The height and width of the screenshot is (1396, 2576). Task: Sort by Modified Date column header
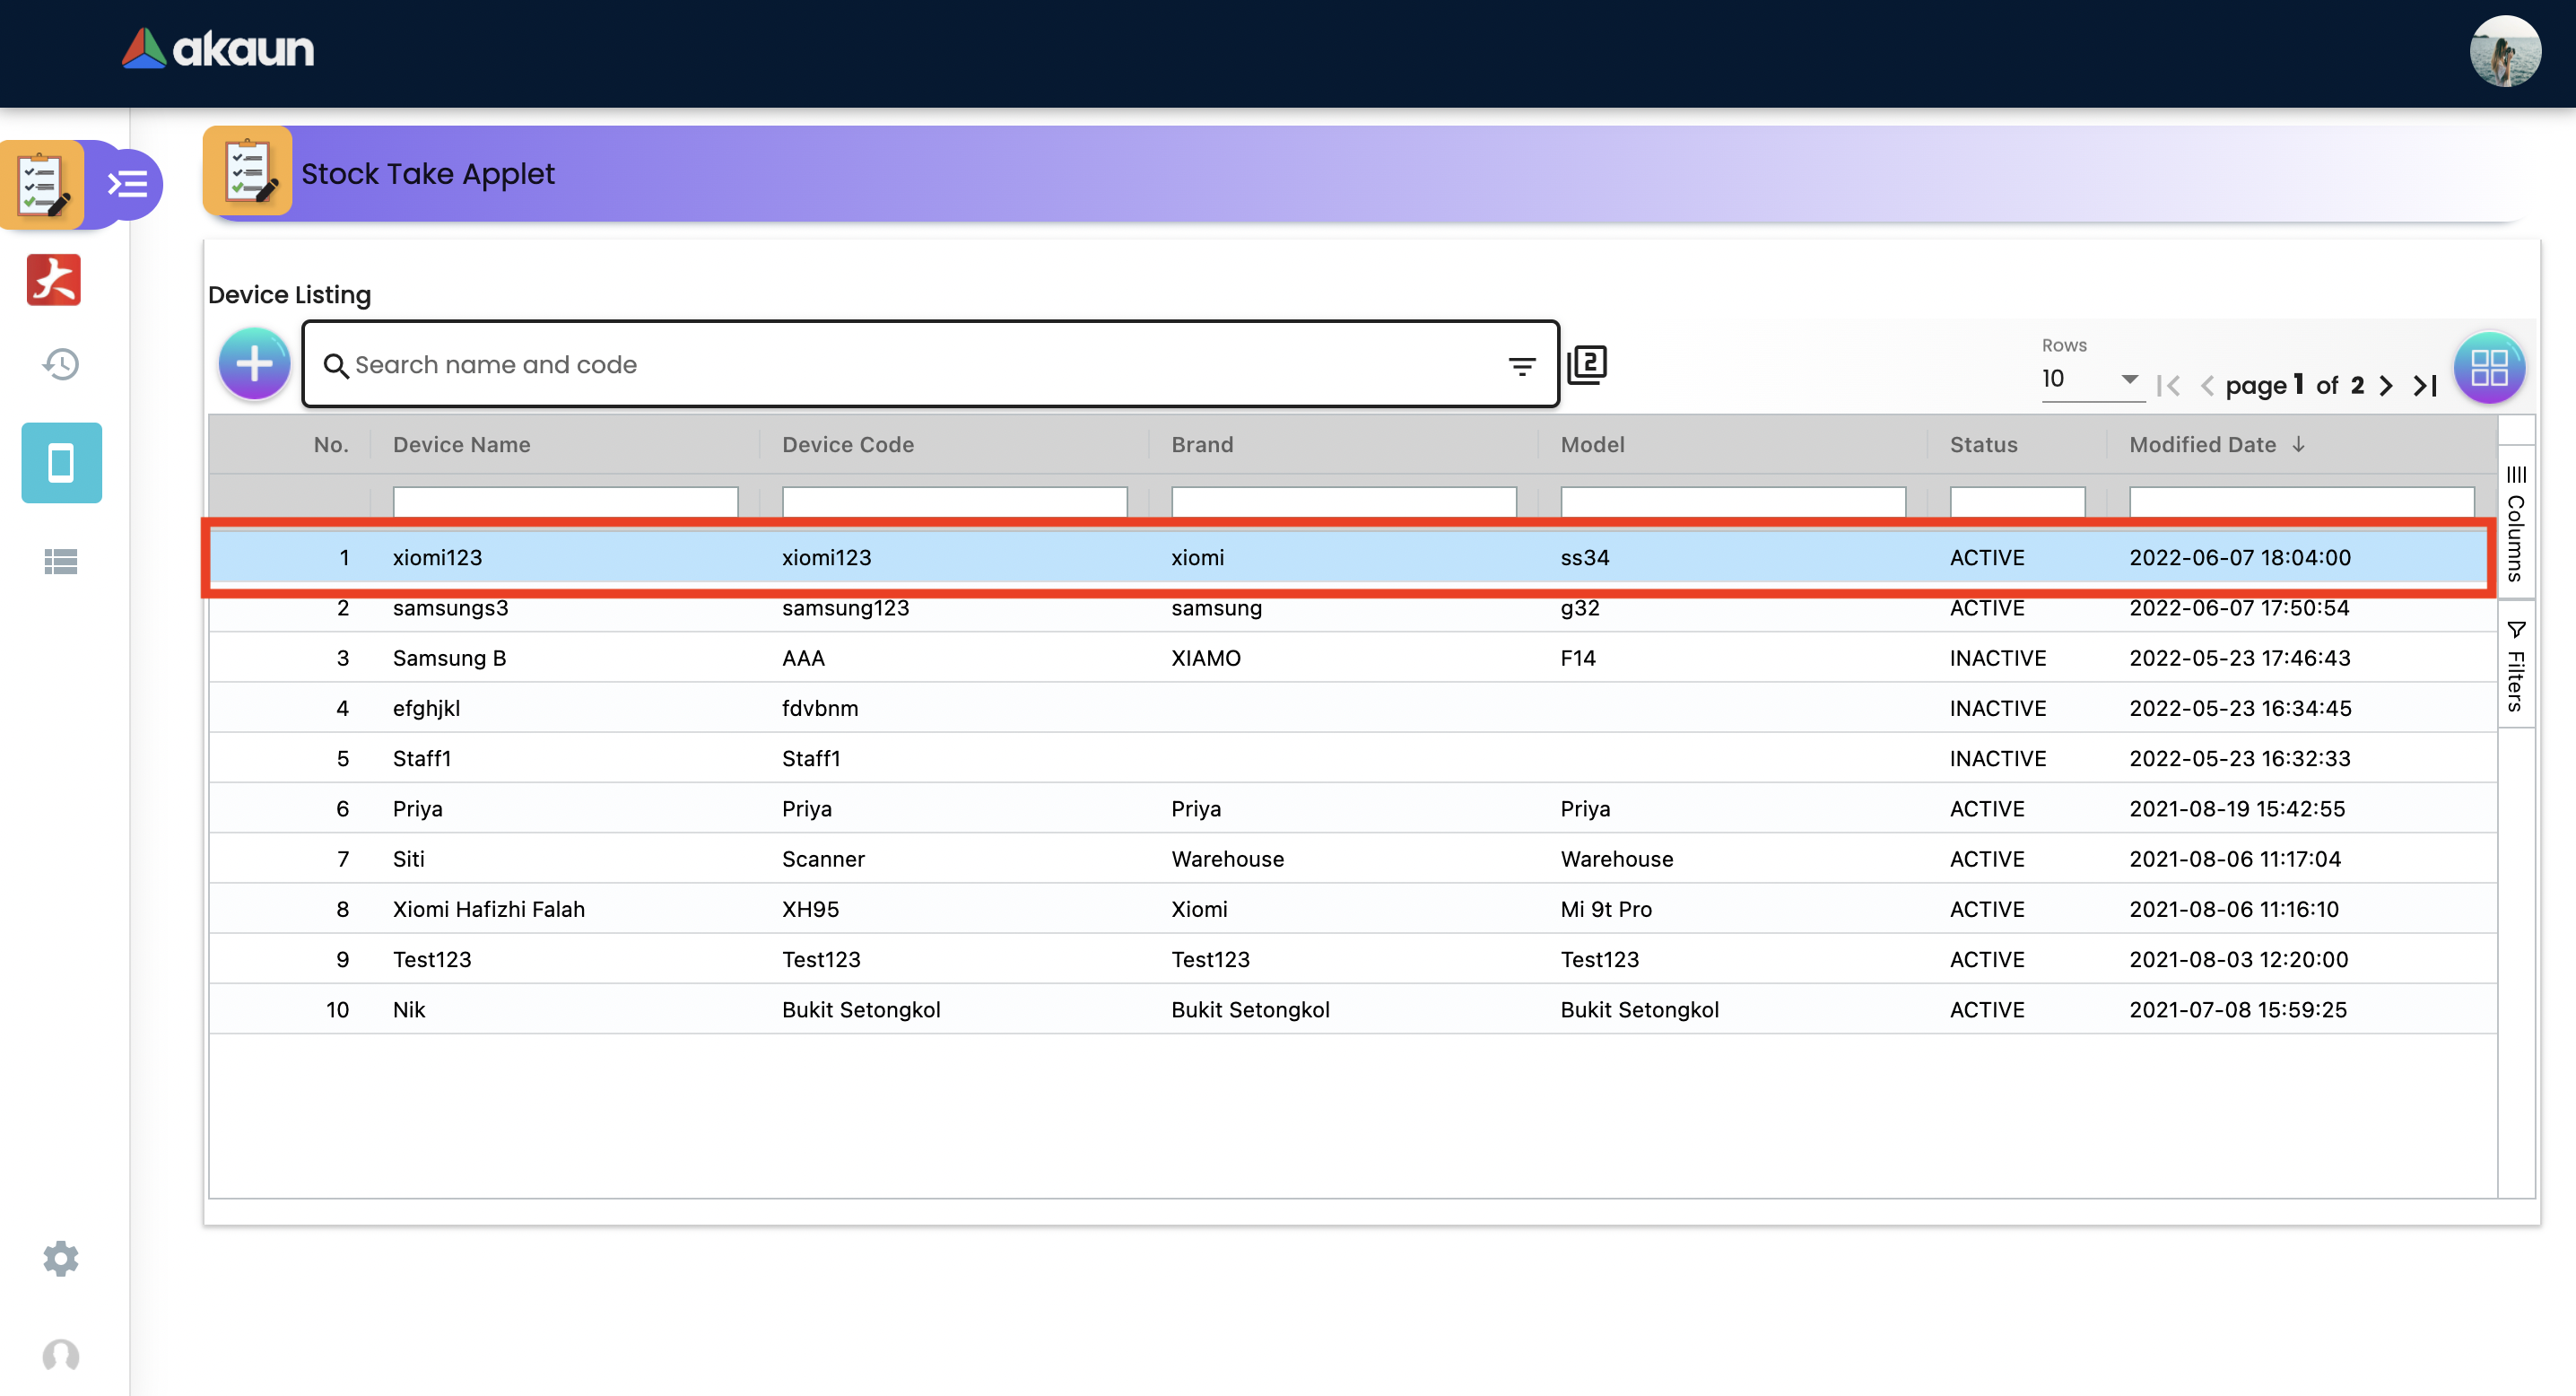tap(2203, 445)
